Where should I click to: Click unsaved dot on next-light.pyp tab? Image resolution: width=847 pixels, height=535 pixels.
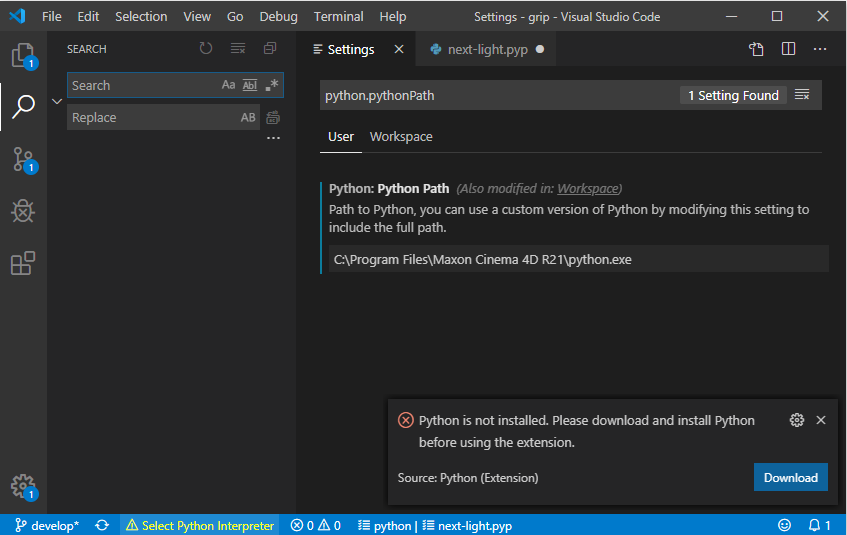coord(540,49)
